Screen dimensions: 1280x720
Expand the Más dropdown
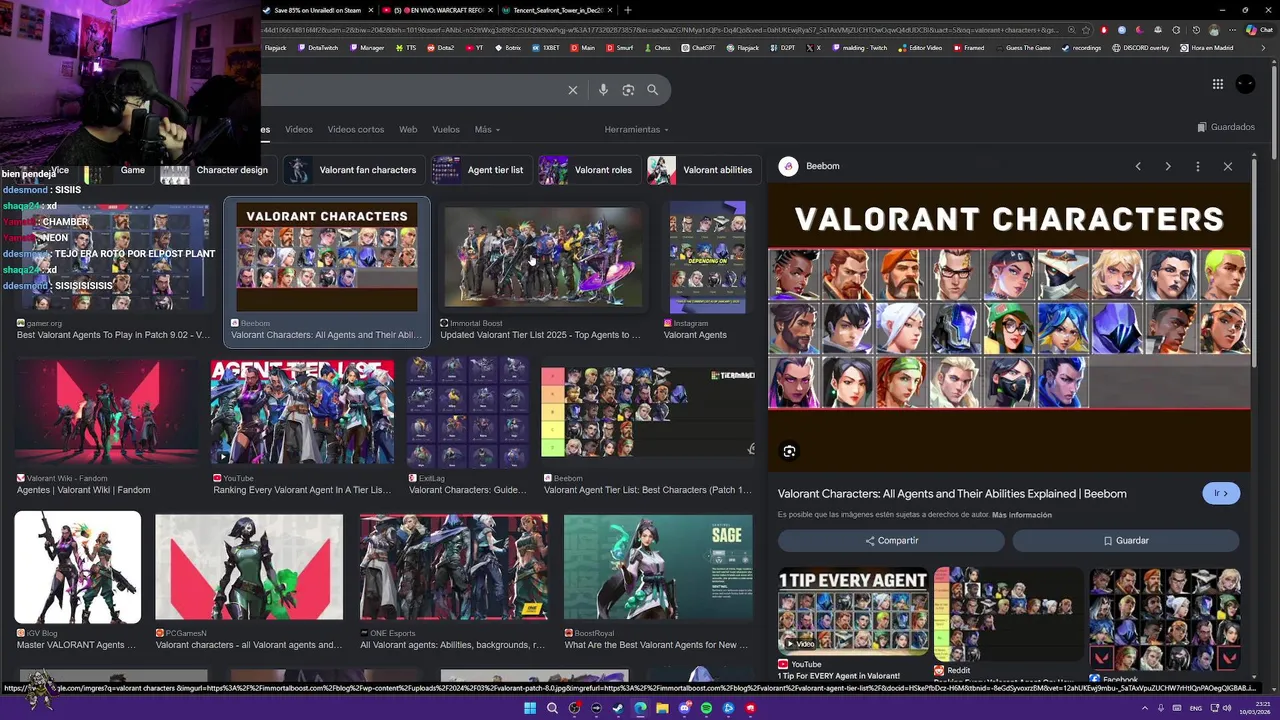[487, 129]
